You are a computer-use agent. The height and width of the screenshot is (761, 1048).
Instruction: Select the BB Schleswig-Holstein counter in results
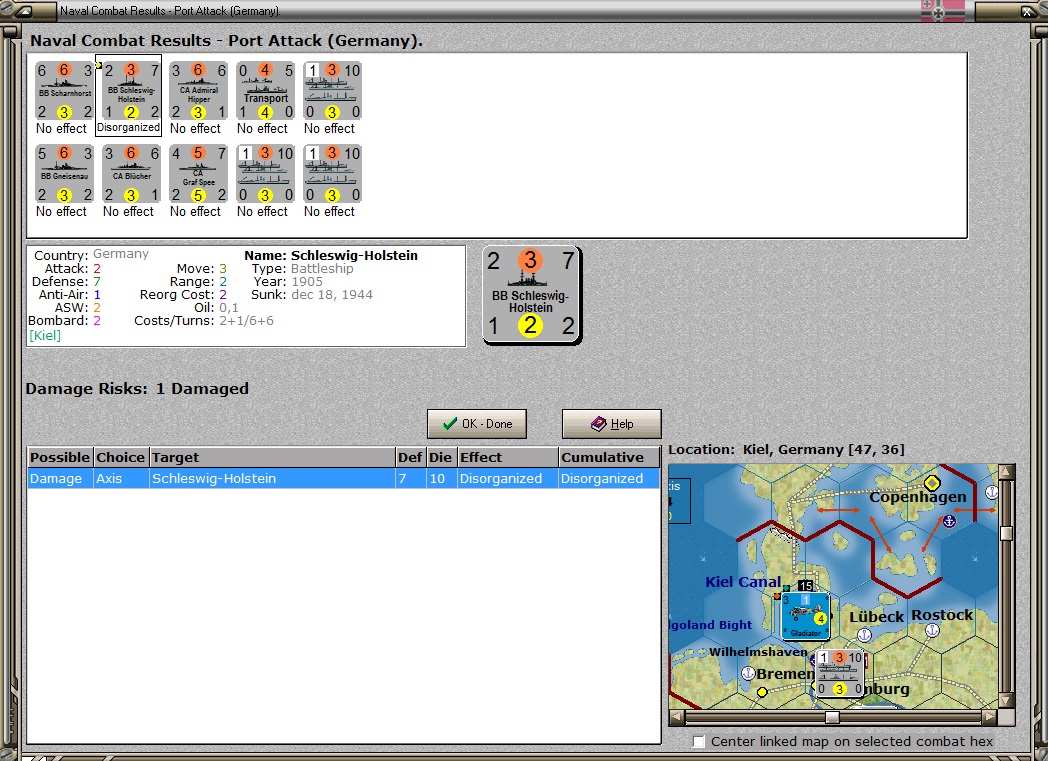pyautogui.click(x=131, y=91)
